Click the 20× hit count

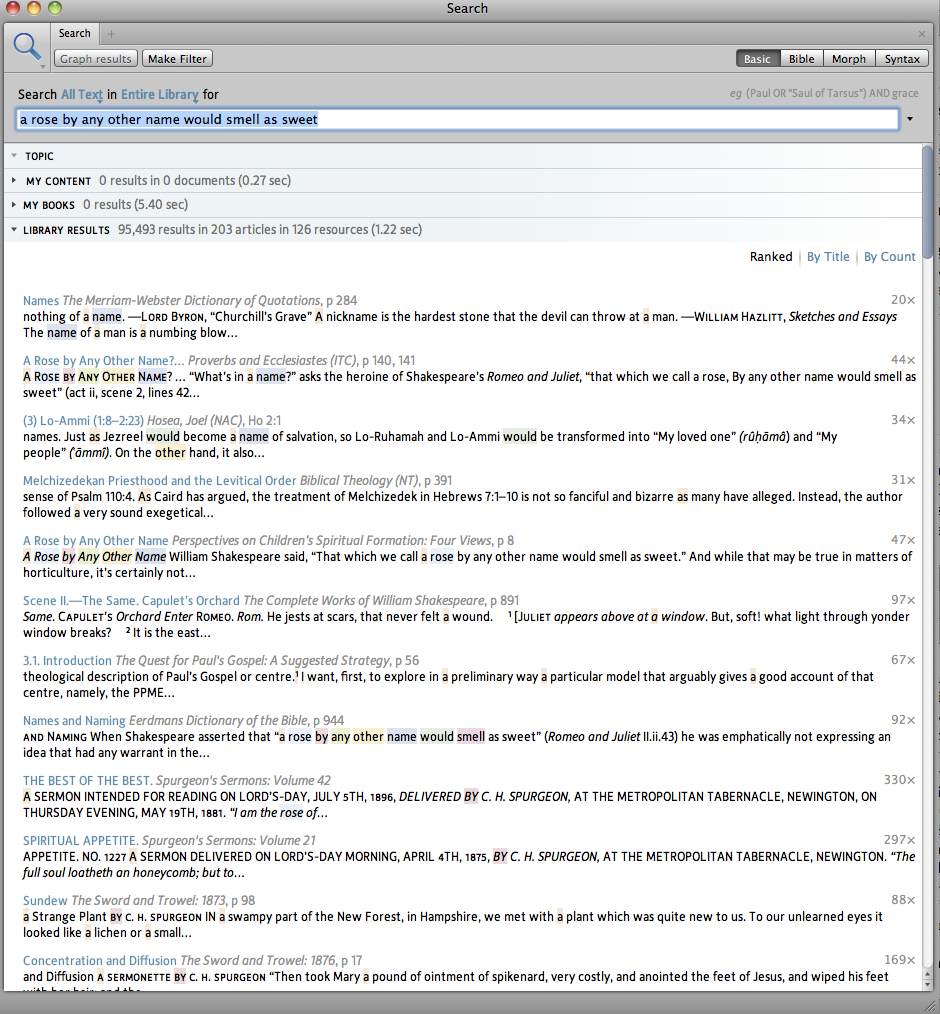pyautogui.click(x=903, y=300)
